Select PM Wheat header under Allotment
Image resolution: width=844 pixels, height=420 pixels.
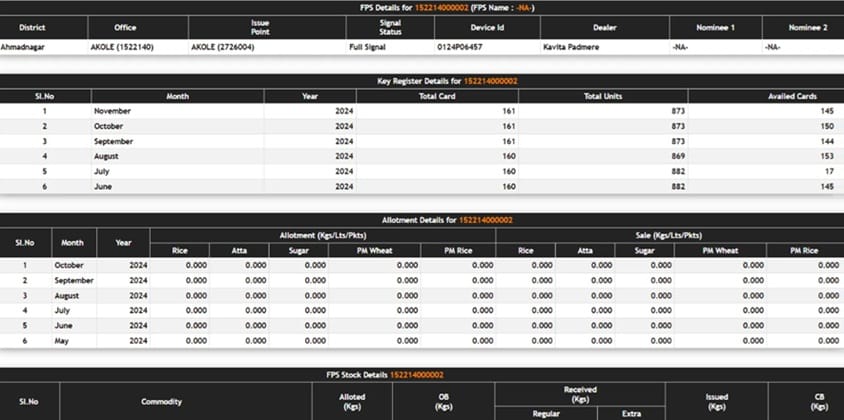(x=374, y=250)
